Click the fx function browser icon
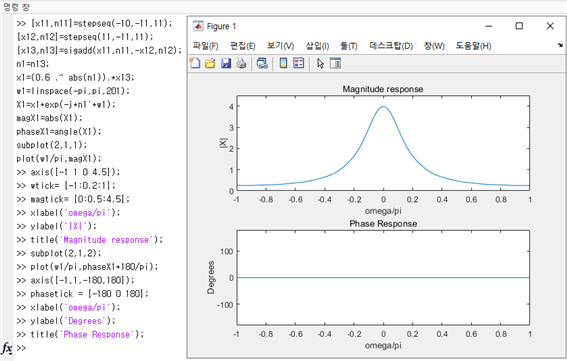Image resolution: width=567 pixels, height=361 pixels. [x=7, y=348]
